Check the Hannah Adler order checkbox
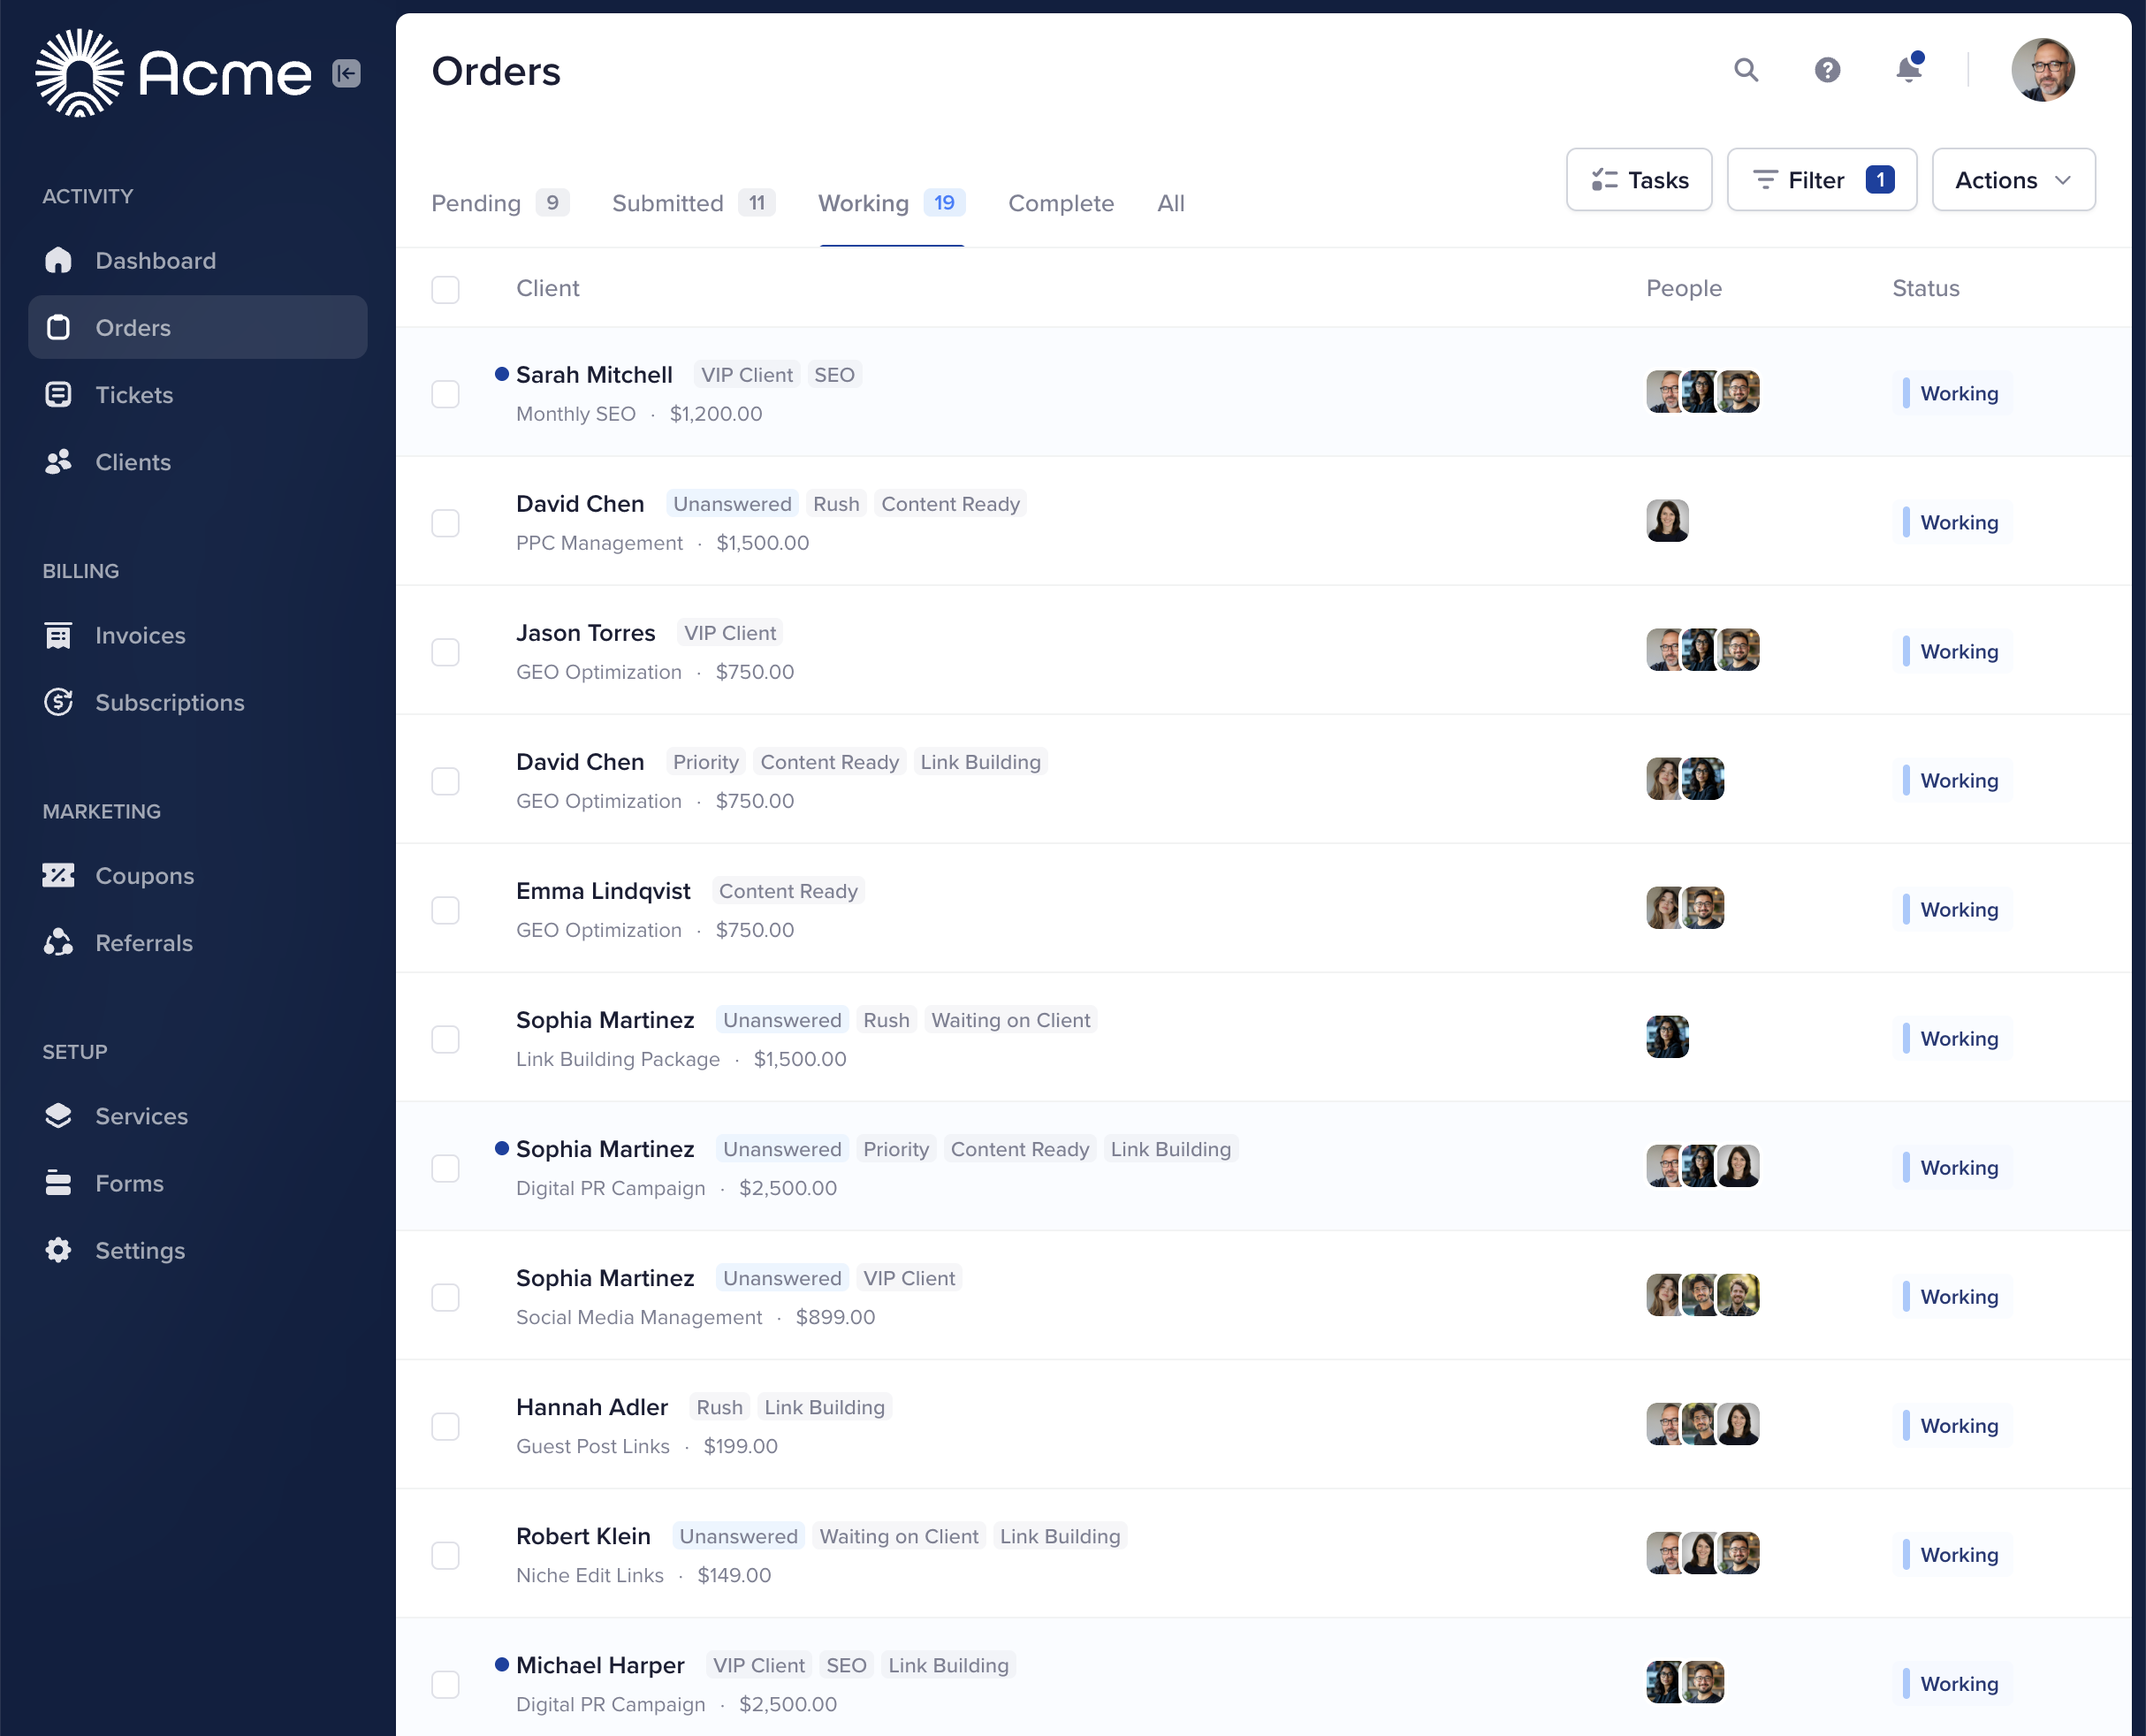The image size is (2146, 1736). (x=445, y=1425)
